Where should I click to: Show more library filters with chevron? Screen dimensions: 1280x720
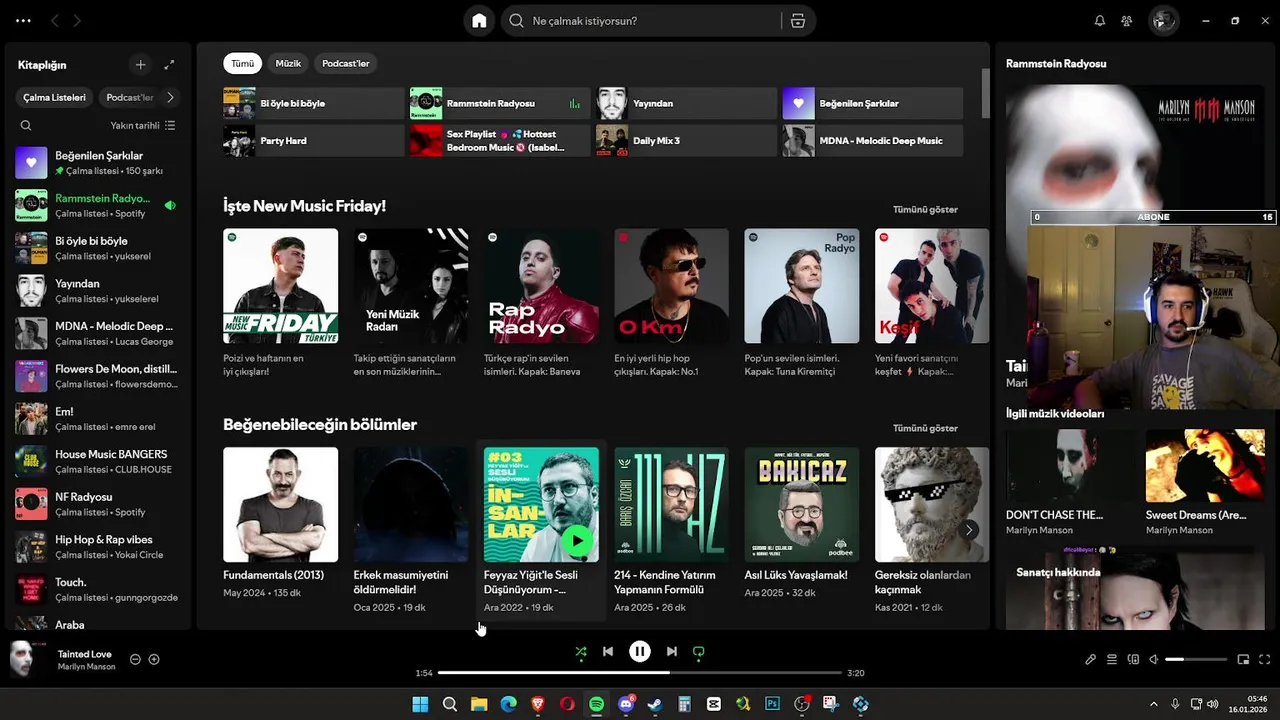click(x=170, y=97)
